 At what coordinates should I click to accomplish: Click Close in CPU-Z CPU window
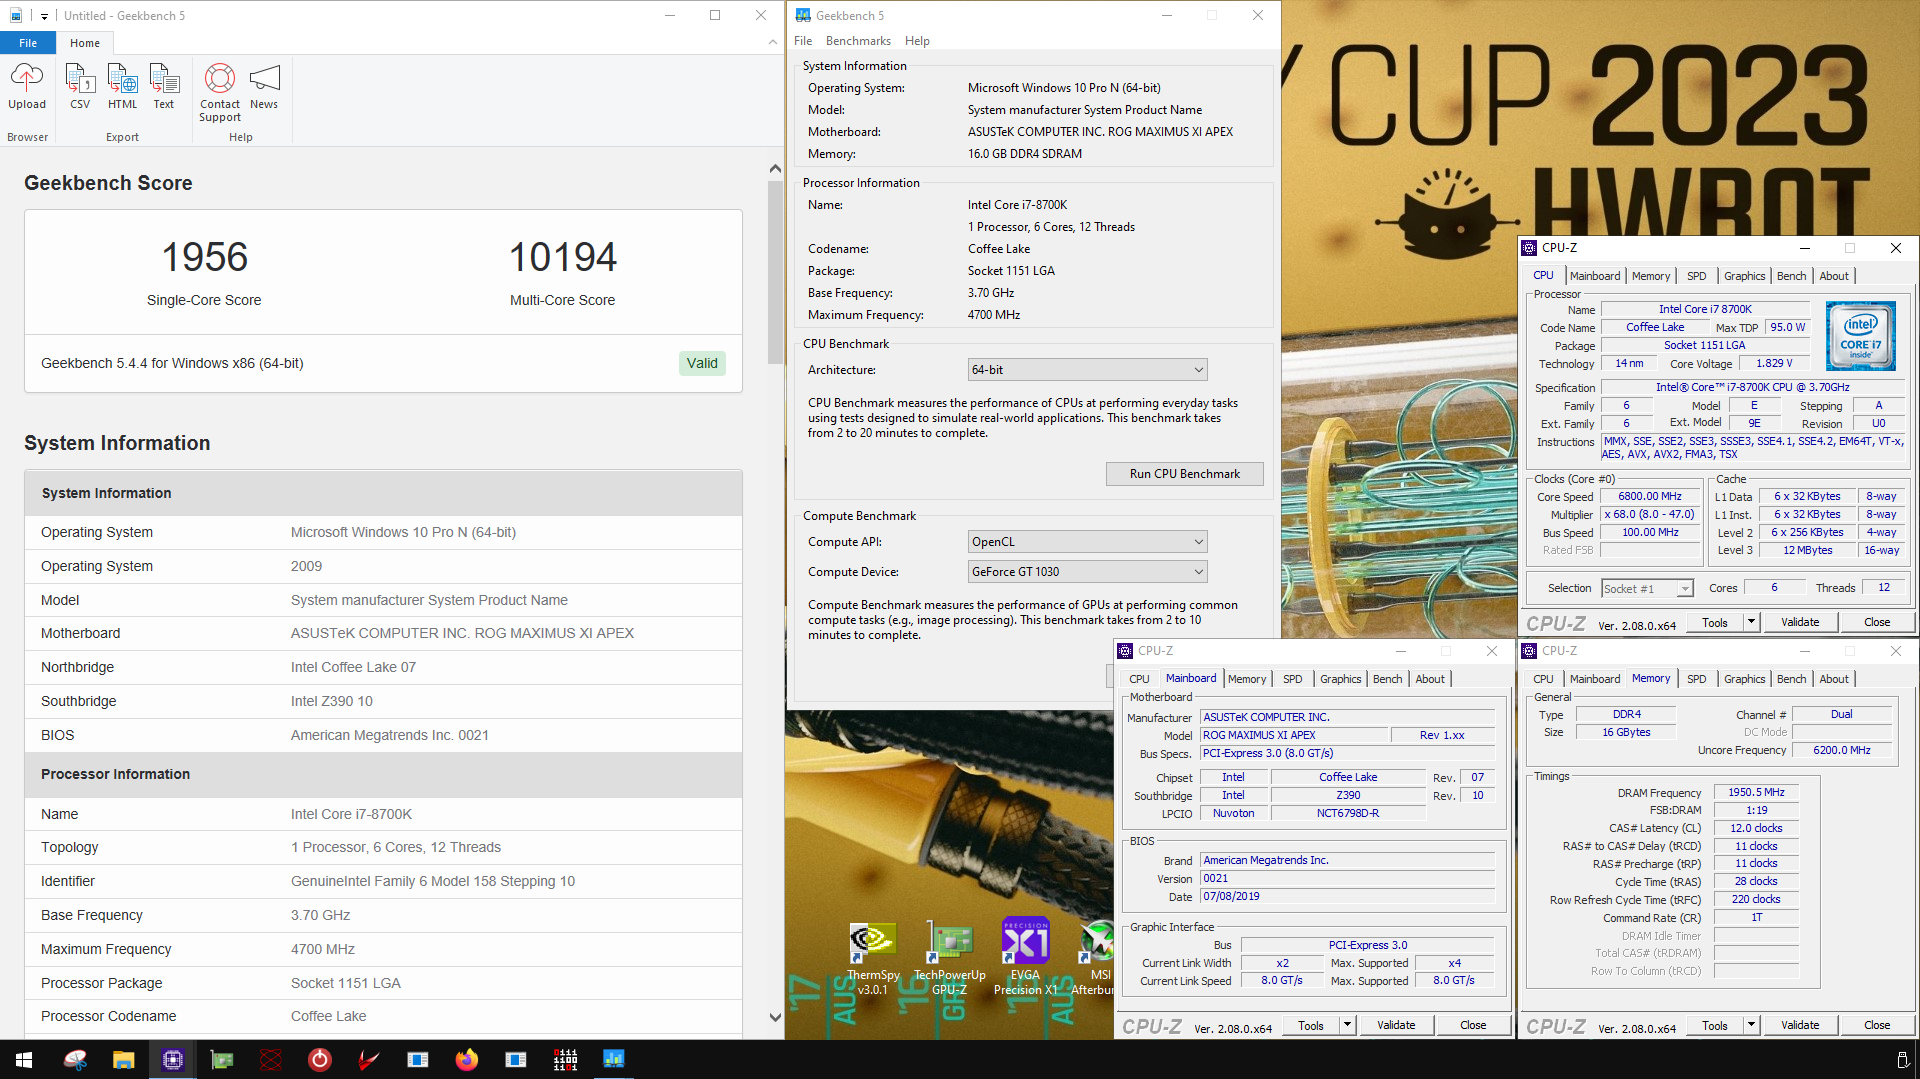pos(1877,622)
